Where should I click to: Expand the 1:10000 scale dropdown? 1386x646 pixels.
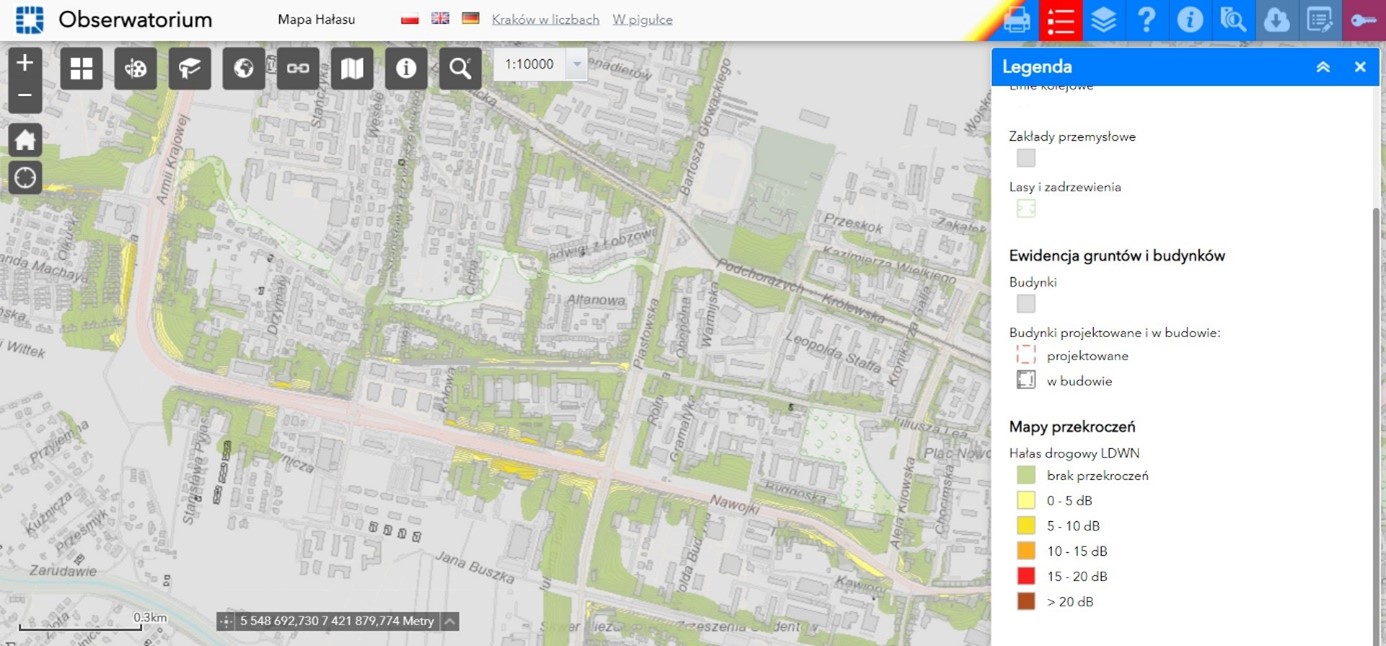click(x=575, y=64)
